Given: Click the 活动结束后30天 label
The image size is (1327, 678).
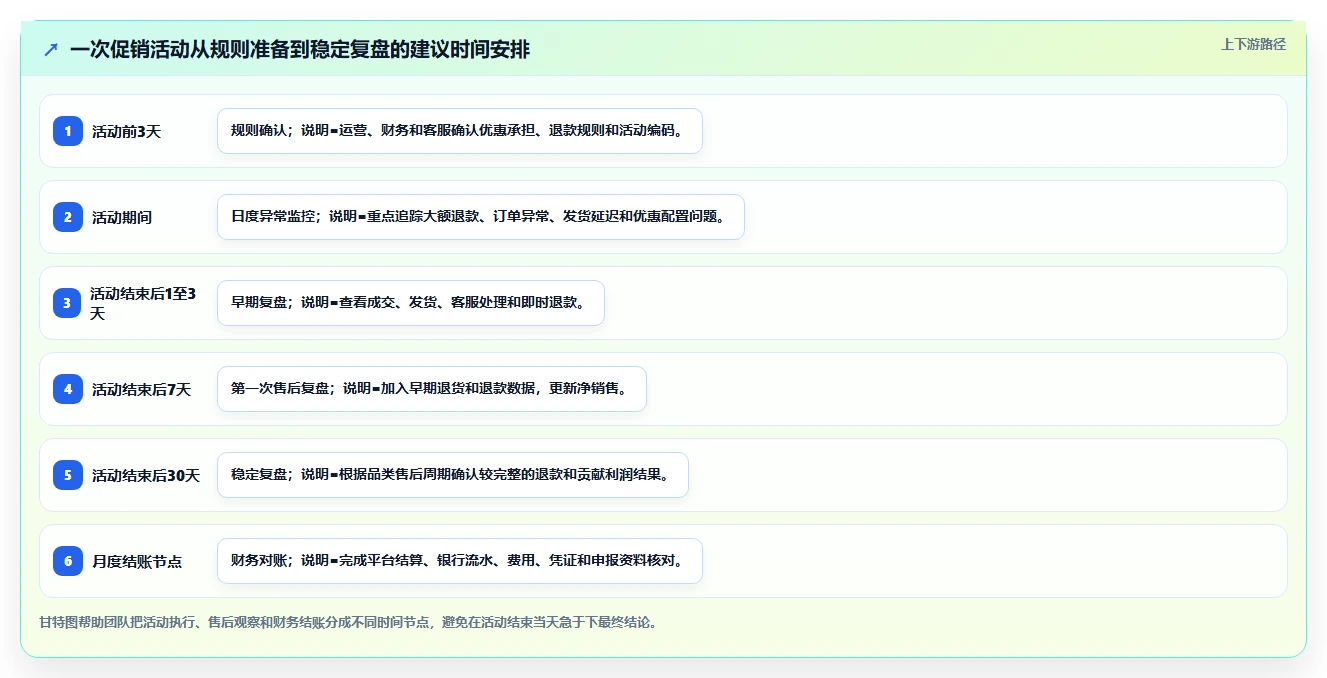Looking at the screenshot, I should (x=146, y=475).
